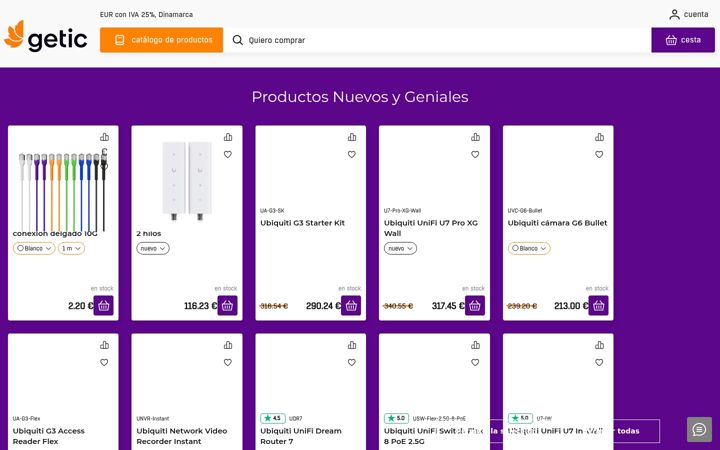This screenshot has width=720, height=450.
Task: Favorite Ubiquiti G3 Access Reader Flex
Action: (104, 363)
